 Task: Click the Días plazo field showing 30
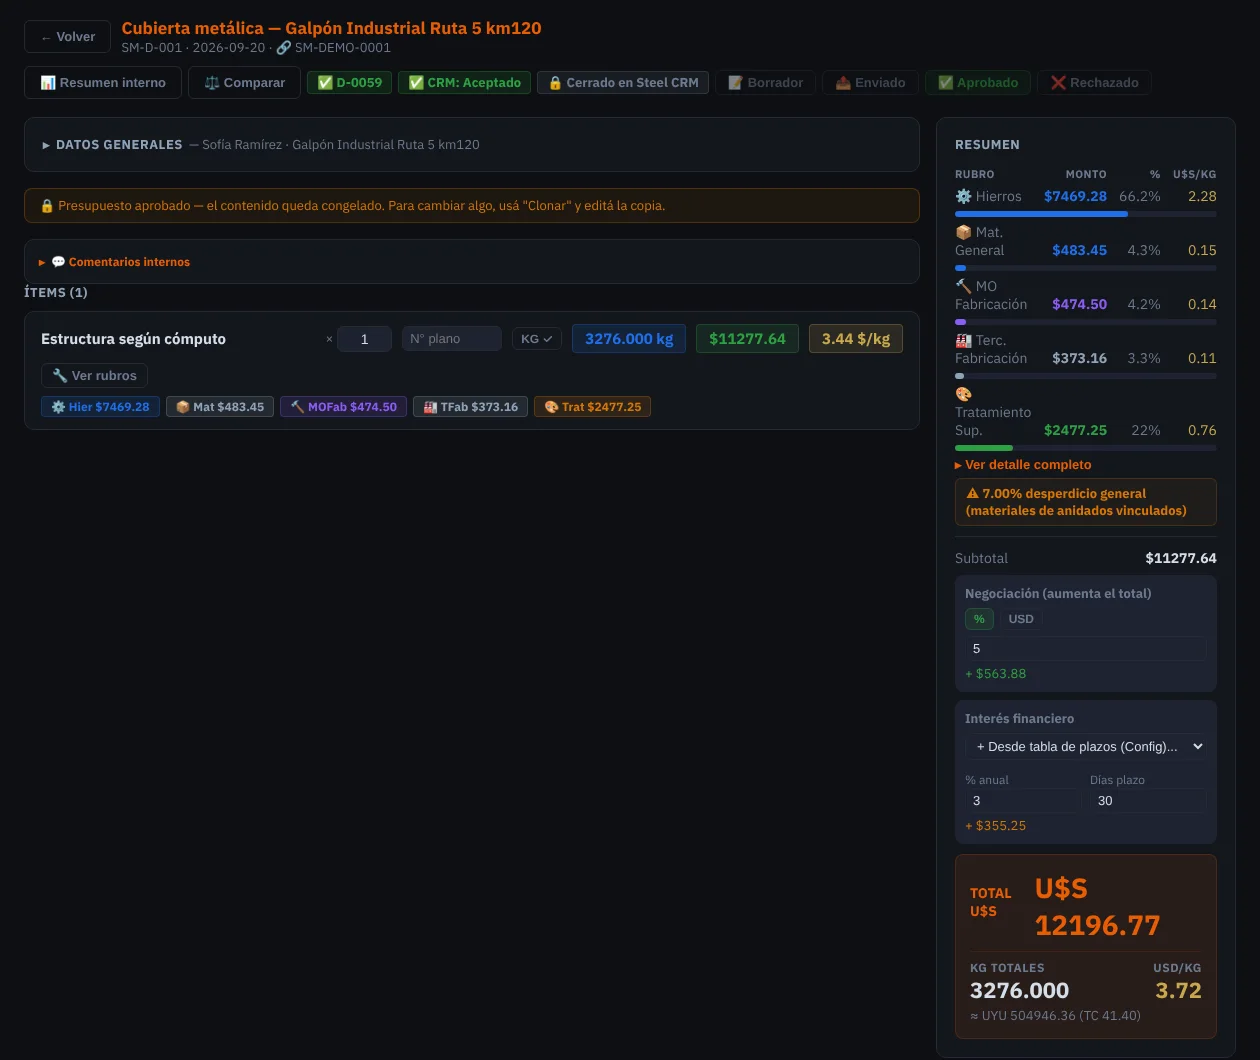pos(1148,801)
